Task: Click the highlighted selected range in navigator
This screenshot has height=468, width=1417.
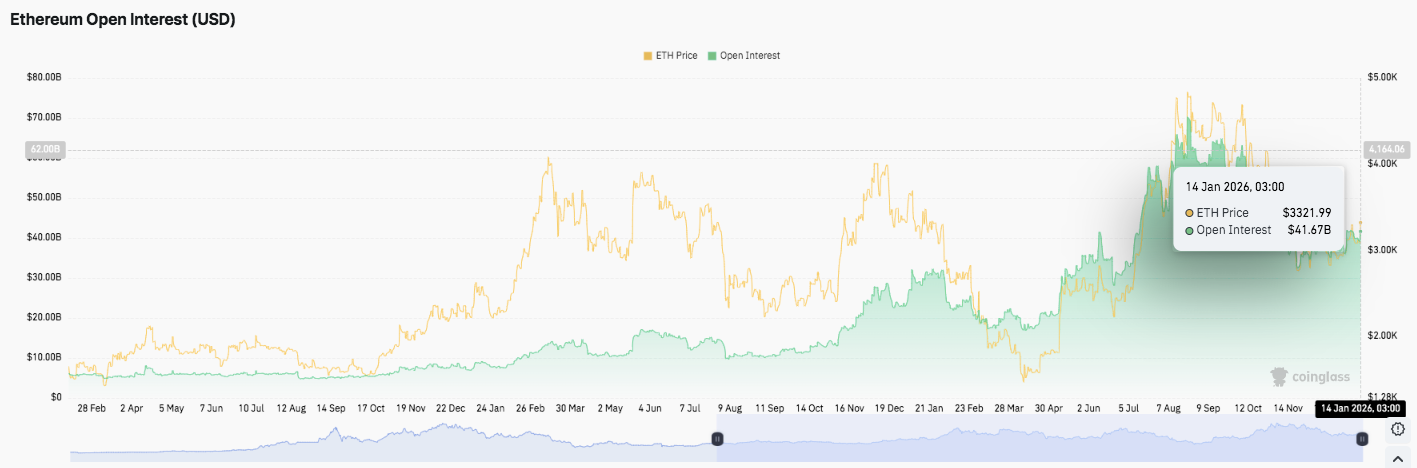Action: tap(1040, 440)
